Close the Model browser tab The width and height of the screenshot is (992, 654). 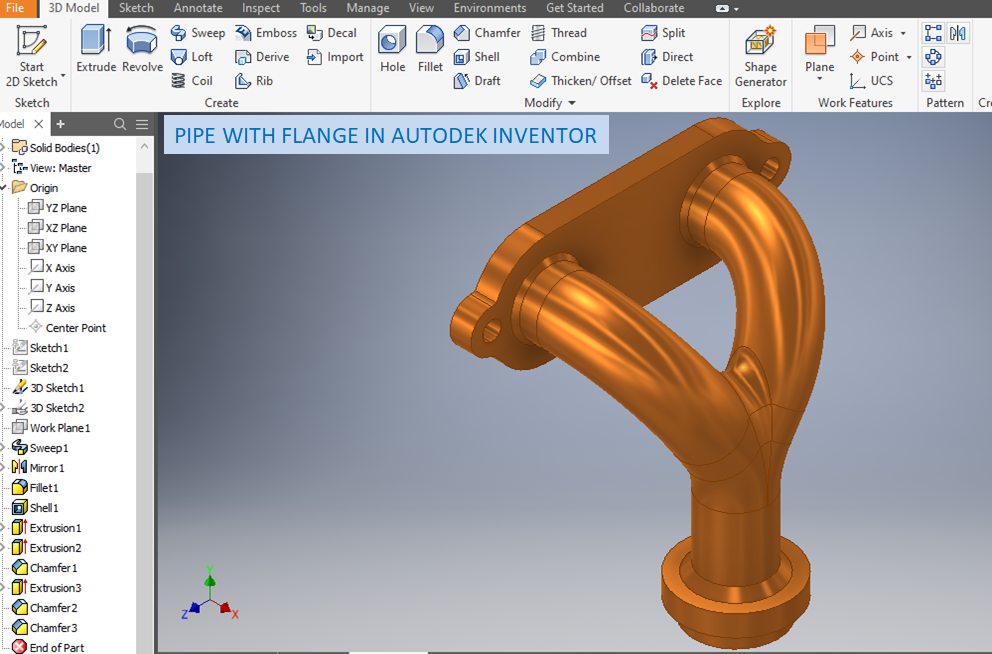(39, 124)
